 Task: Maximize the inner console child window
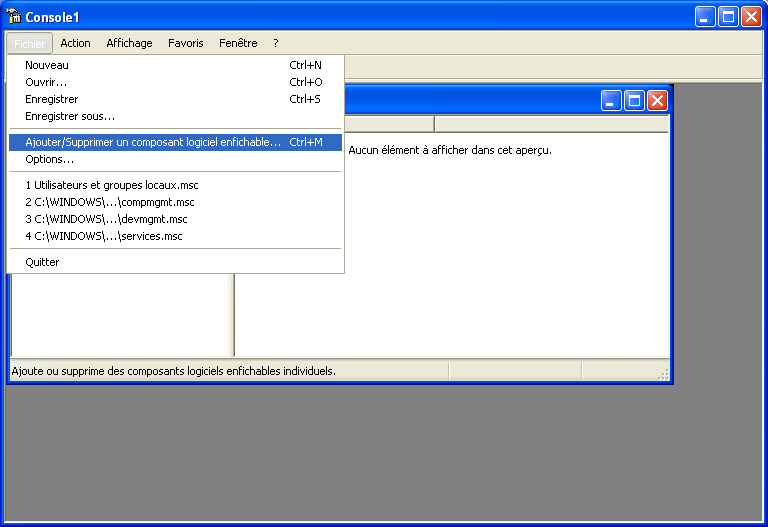(634, 101)
